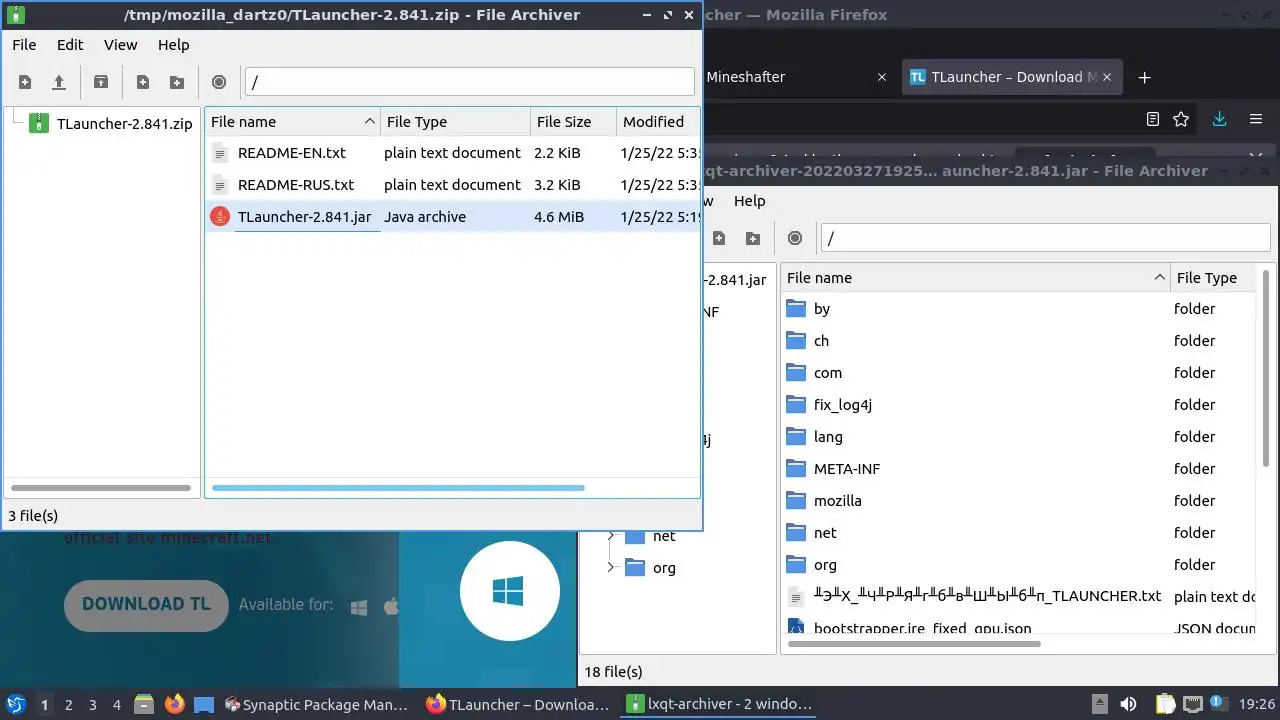This screenshot has height=720, width=1280.
Task: Click Stop circle icon in jar archiver window
Action: tap(795, 238)
